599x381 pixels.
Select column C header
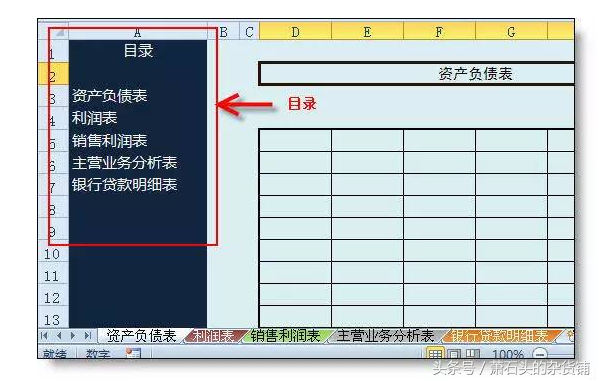[x=249, y=32]
